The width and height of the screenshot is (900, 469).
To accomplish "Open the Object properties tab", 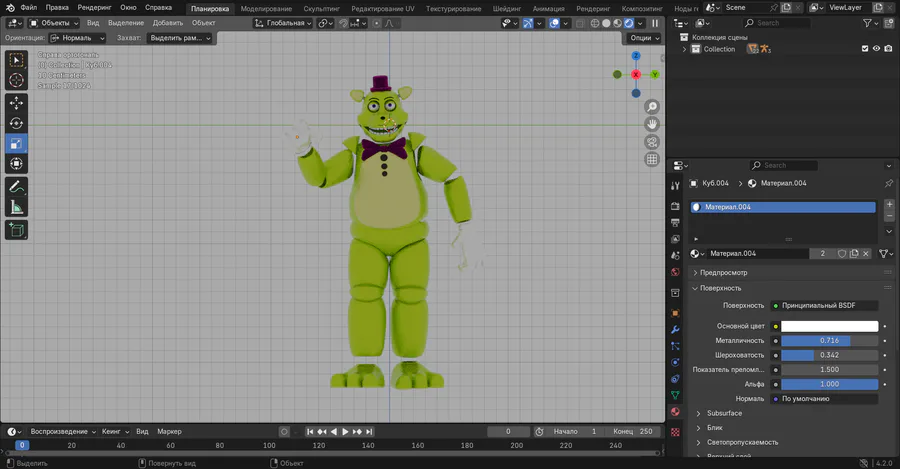I will point(675,313).
